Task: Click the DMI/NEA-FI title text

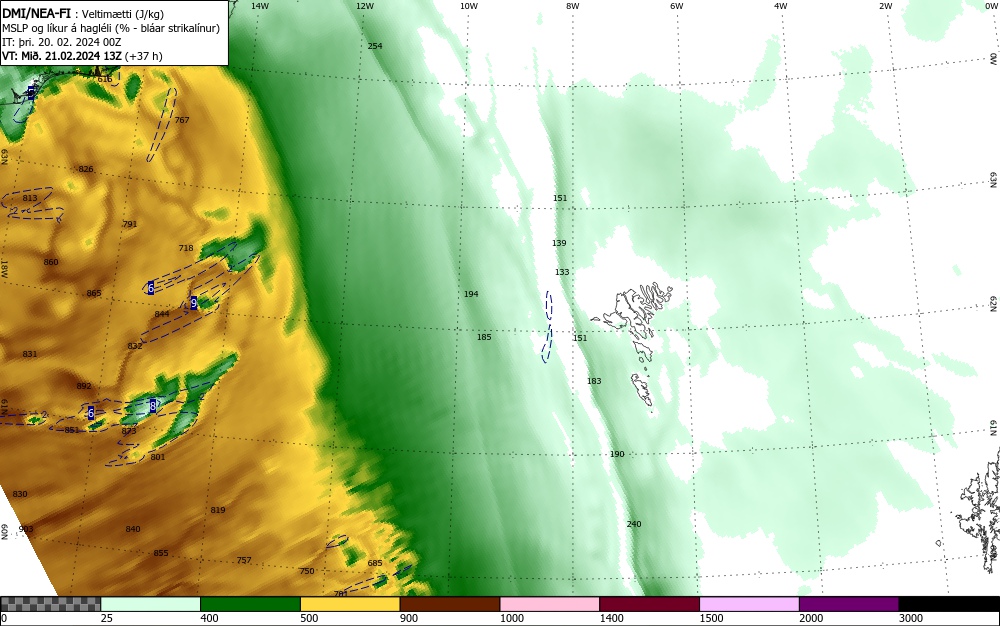Action: tap(36, 13)
